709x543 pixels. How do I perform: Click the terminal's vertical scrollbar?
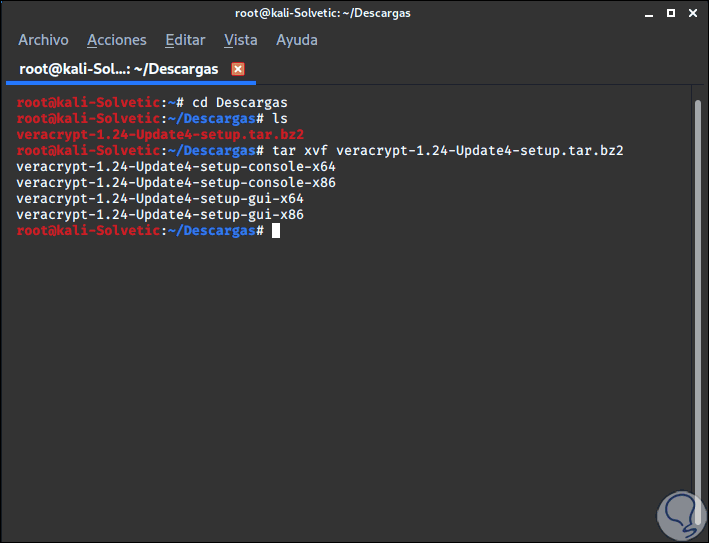coord(698,300)
